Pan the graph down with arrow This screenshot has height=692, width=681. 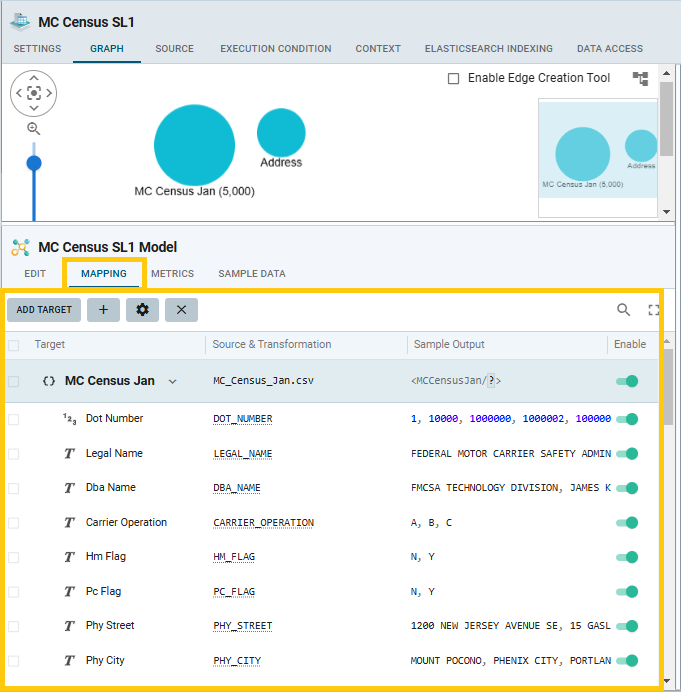click(x=34, y=109)
